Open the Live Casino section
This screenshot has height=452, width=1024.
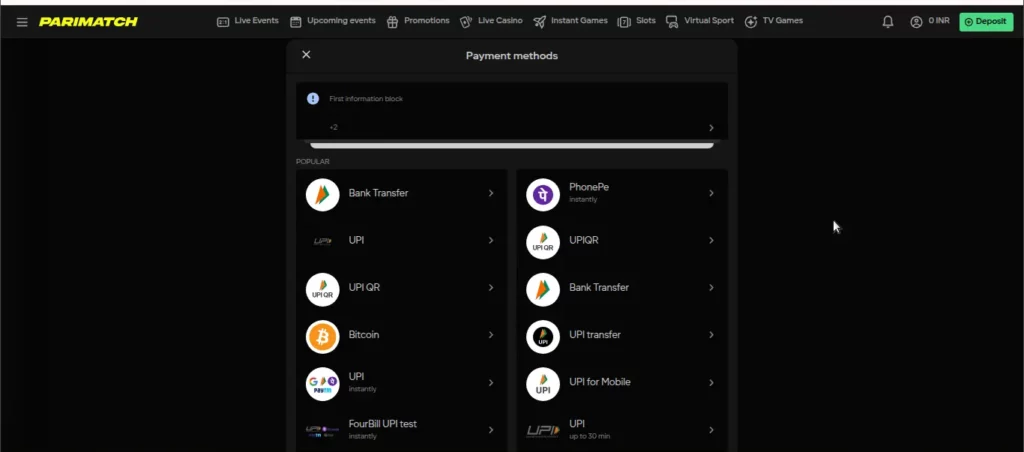coord(491,21)
